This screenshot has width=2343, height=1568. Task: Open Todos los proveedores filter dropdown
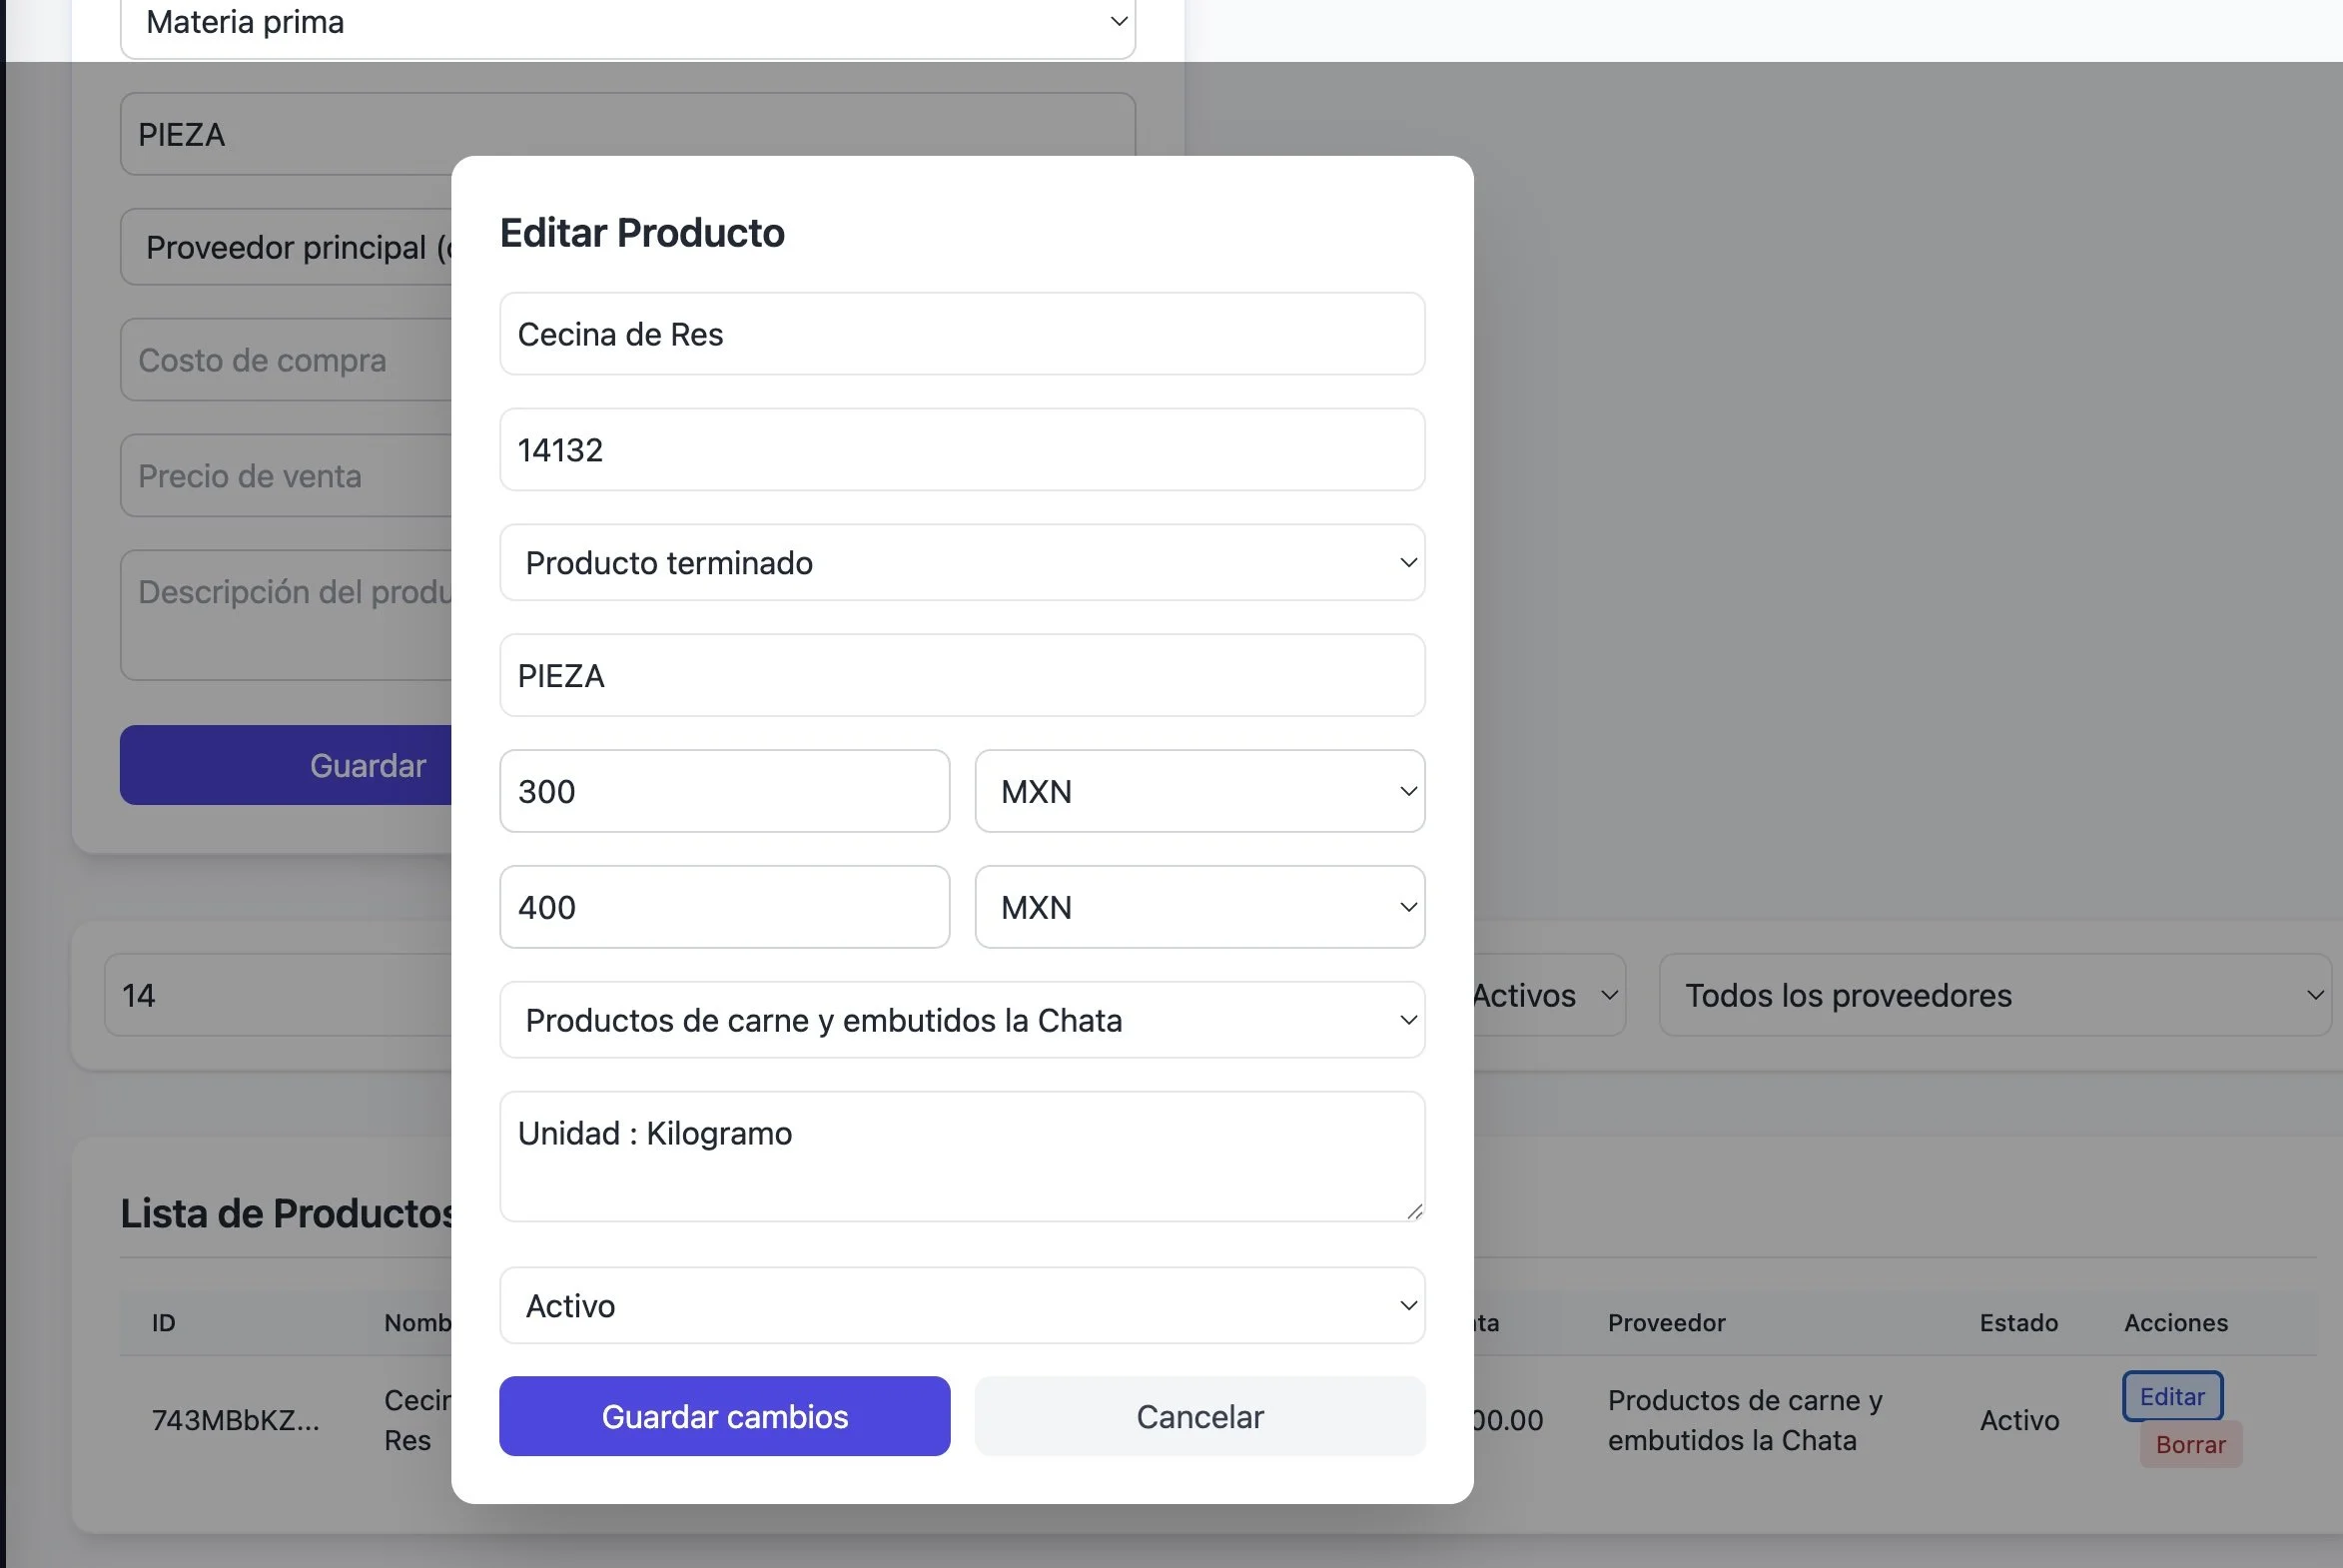[1994, 995]
